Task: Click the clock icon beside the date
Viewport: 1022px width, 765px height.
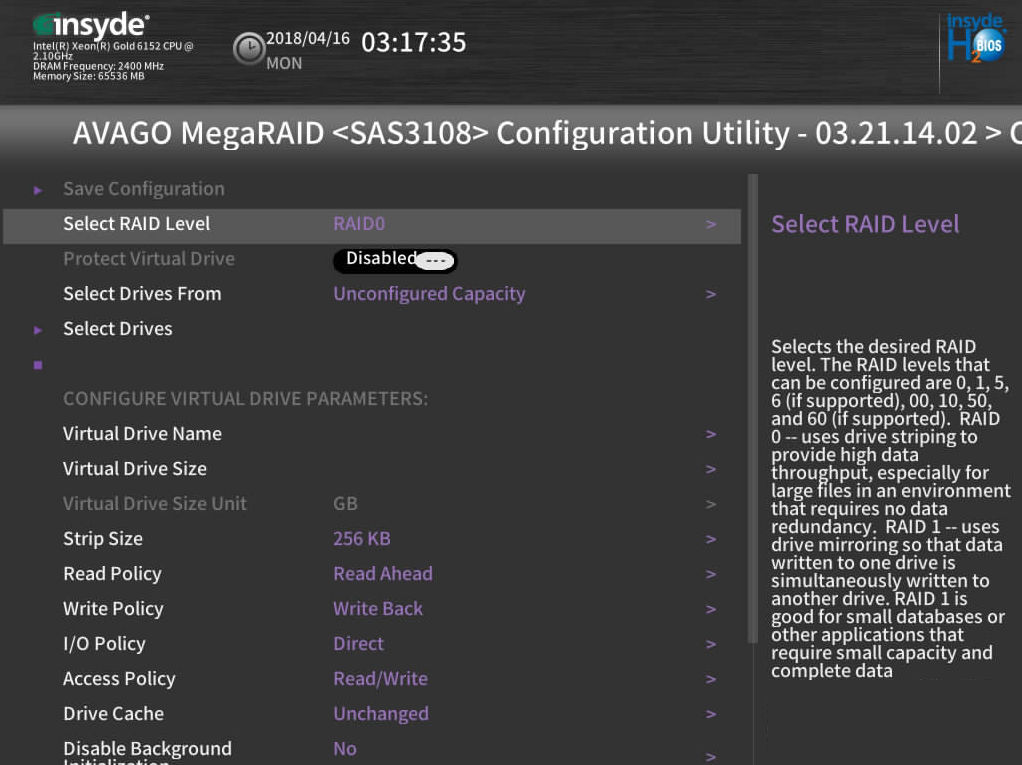Action: [249, 48]
